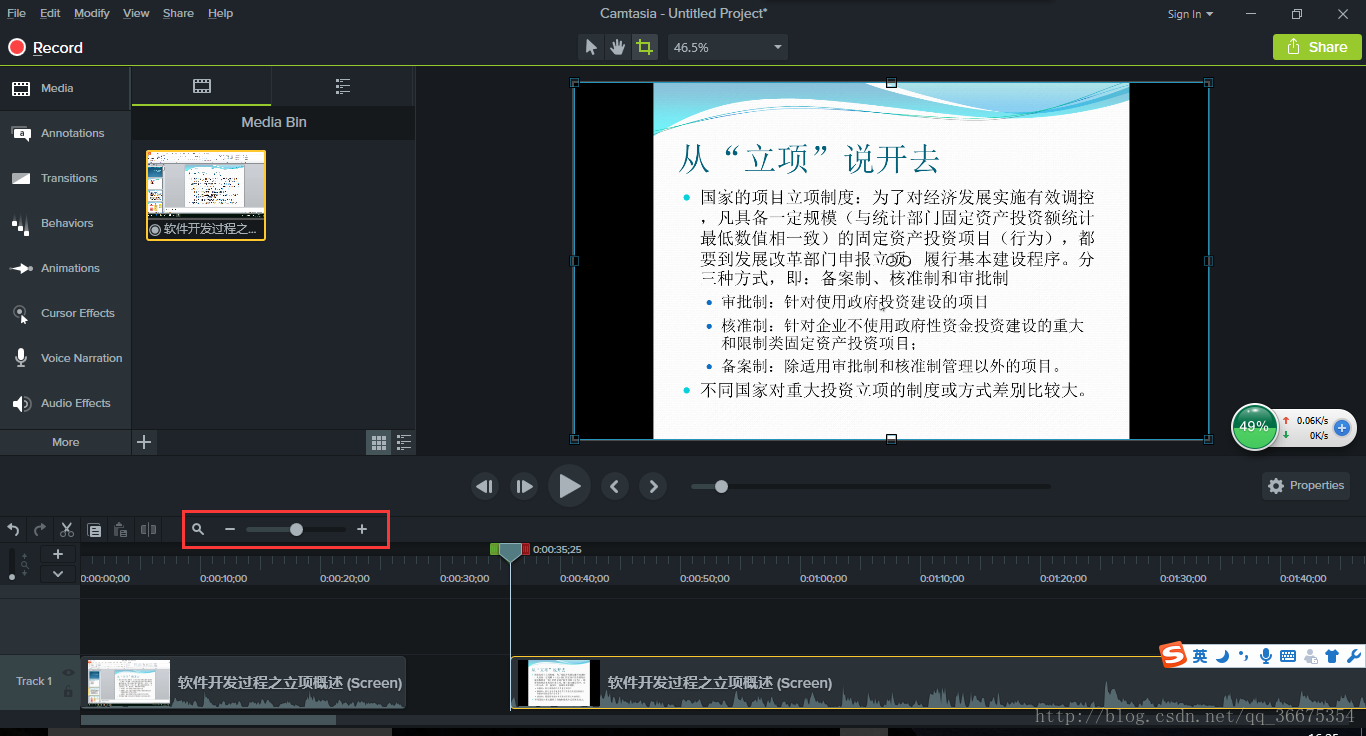Hide Track 1 with eye icon

click(68, 673)
